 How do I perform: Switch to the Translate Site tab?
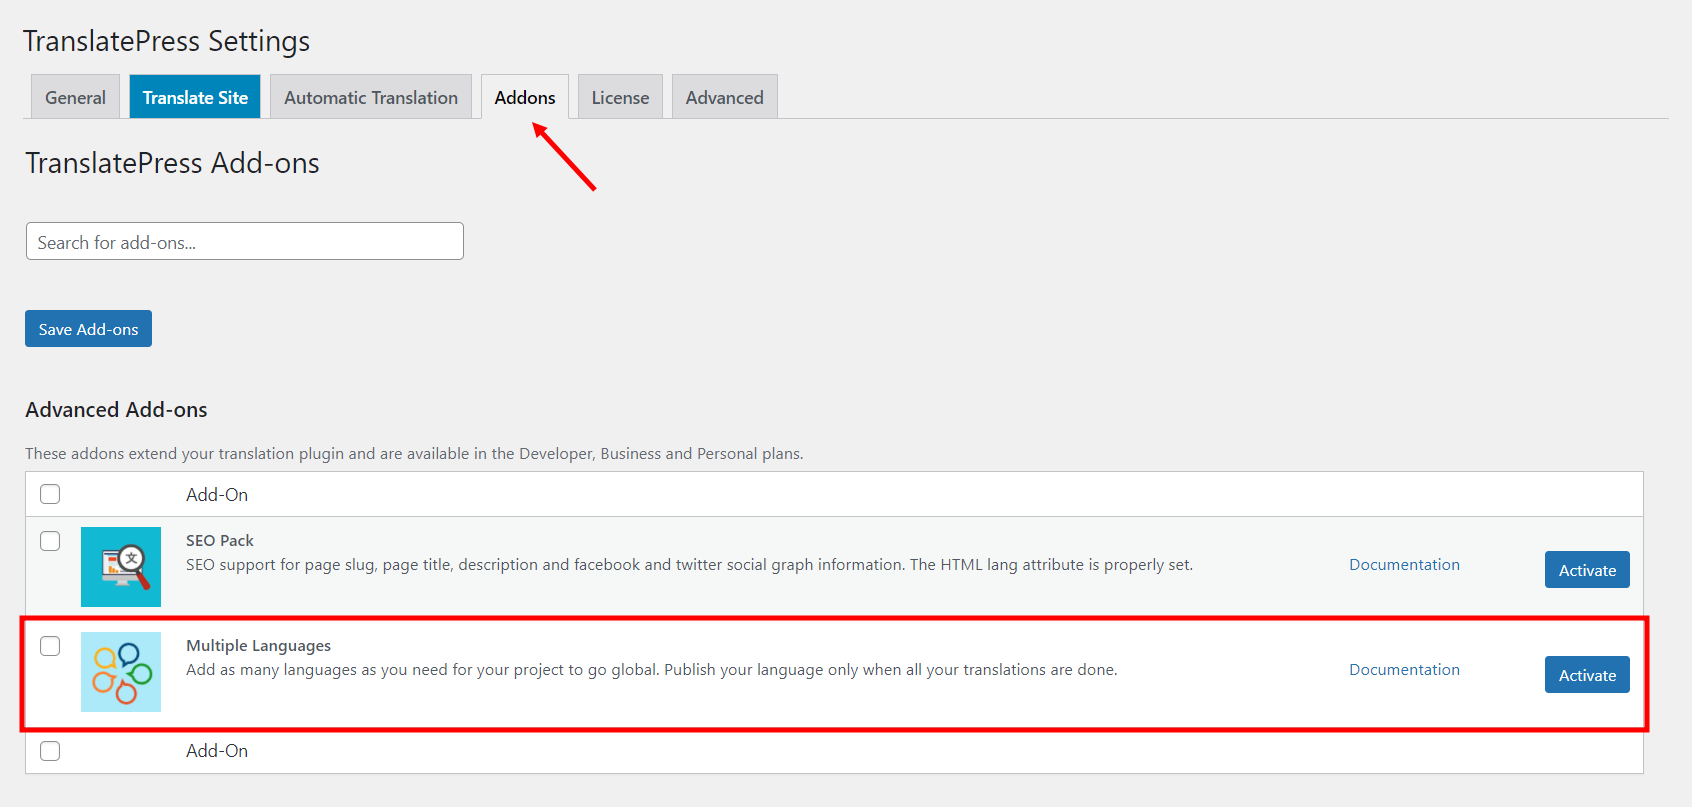[x=195, y=97]
